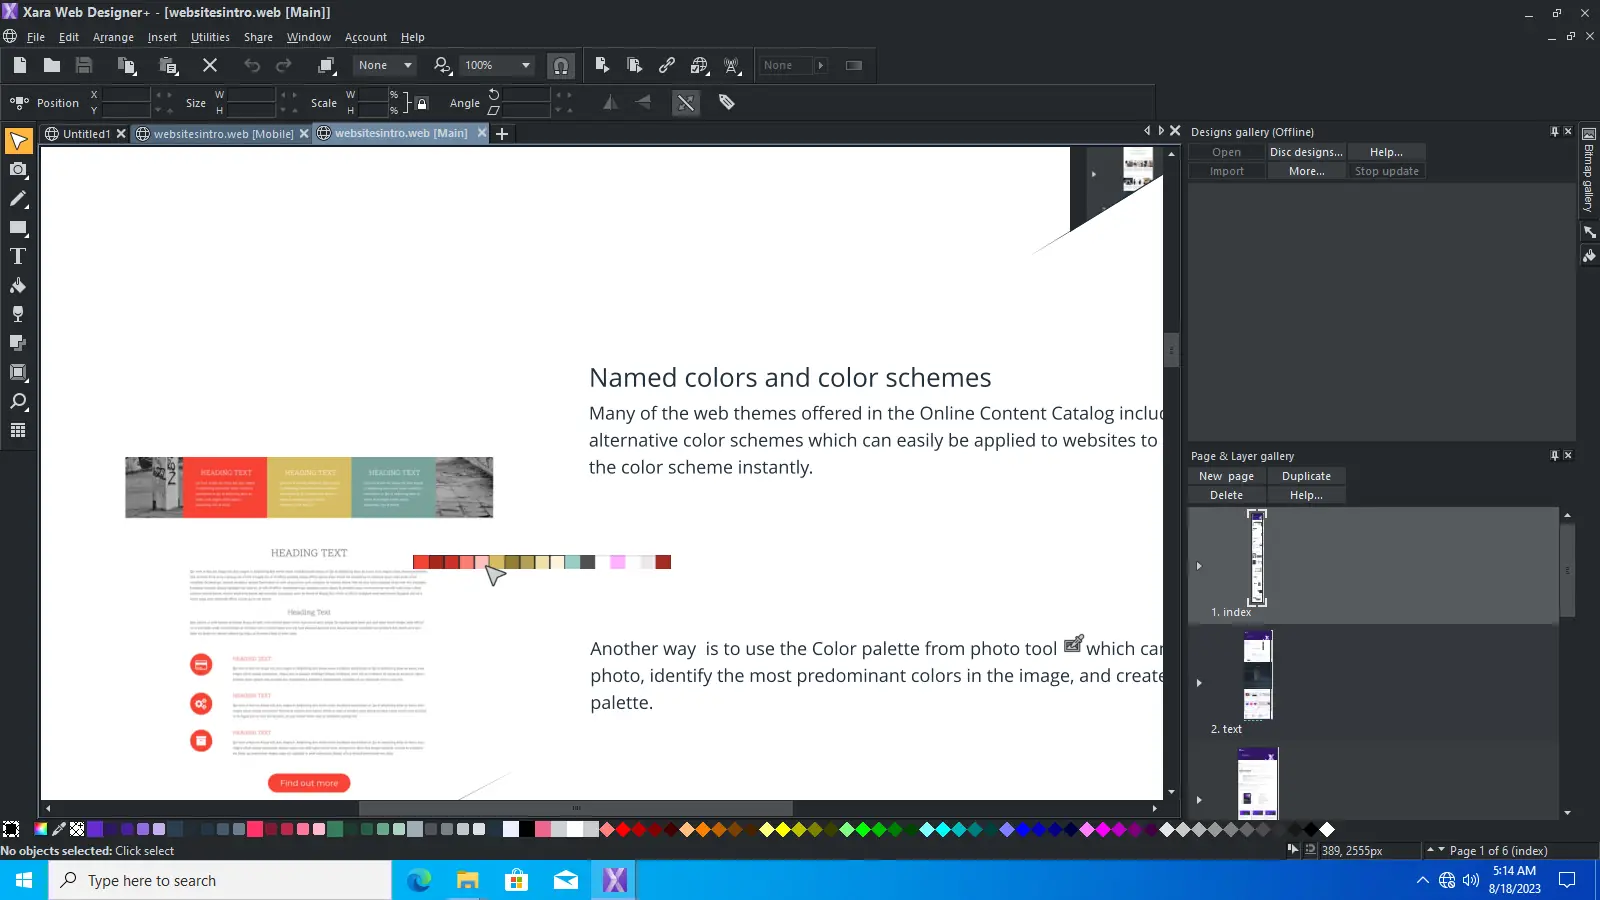This screenshot has width=1600, height=900.
Task: Expand the index page layers
Action: coord(1199,566)
